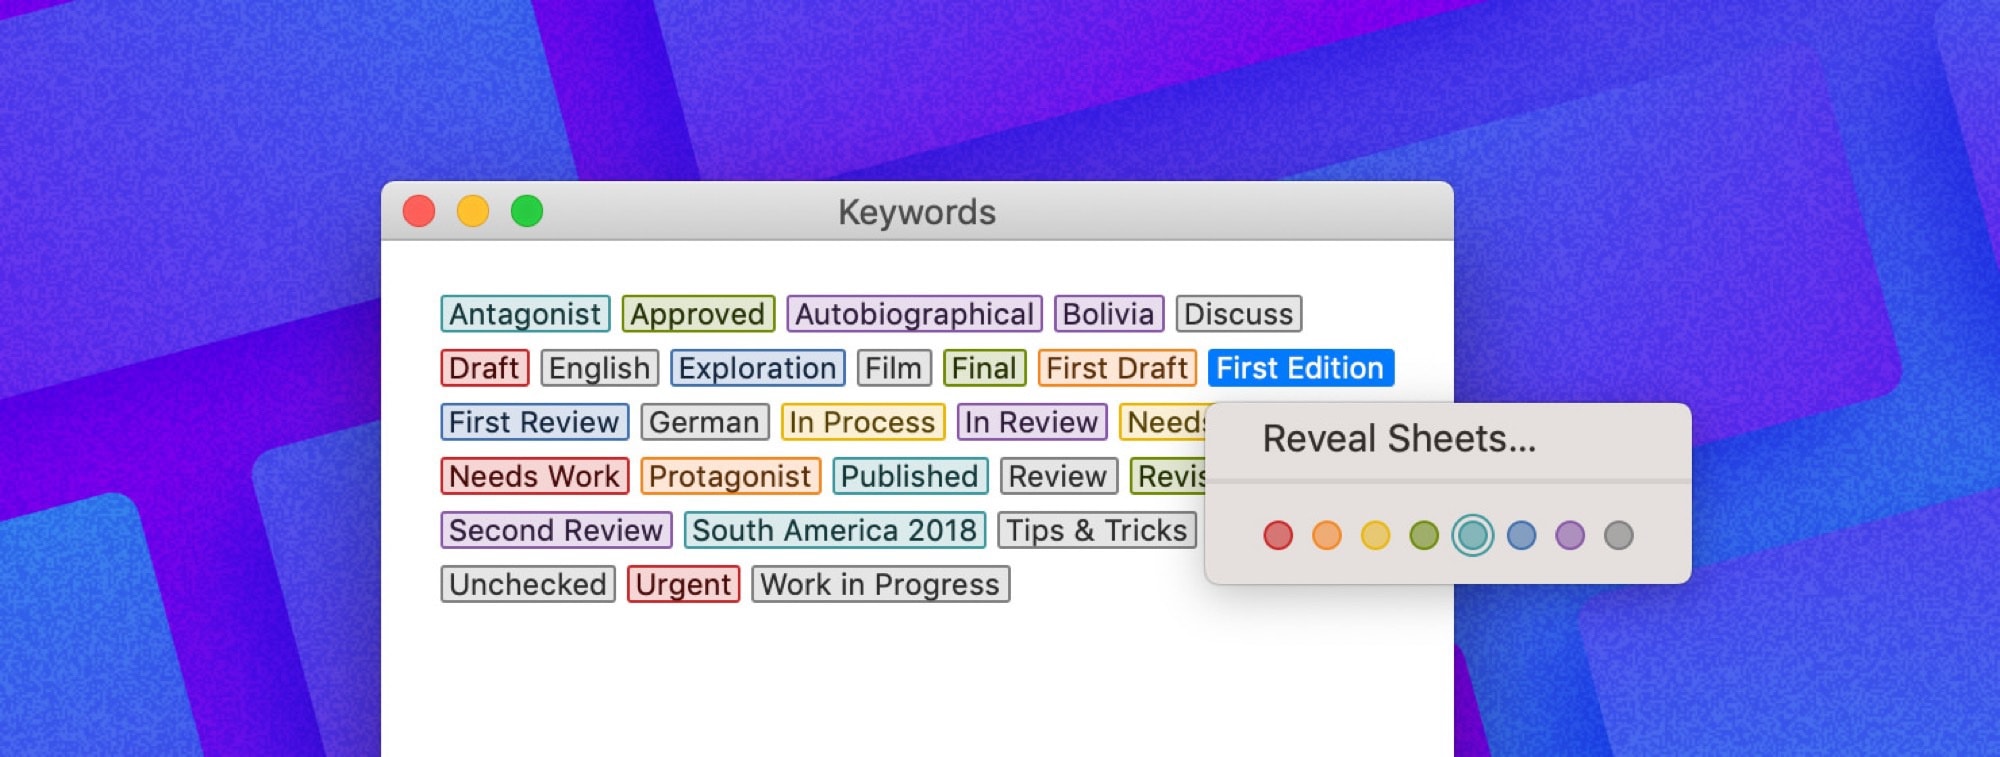Select the South America 2018 keyword
This screenshot has width=2000, height=757.
tap(836, 530)
